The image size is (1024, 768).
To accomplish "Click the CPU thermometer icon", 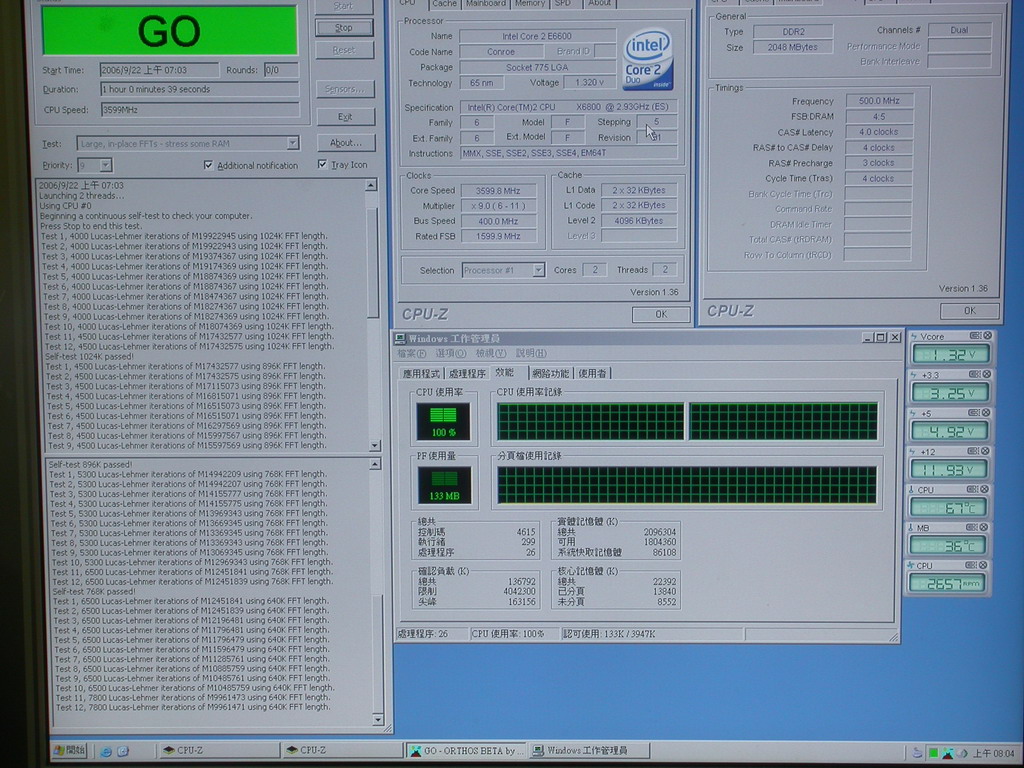I will pyautogui.click(x=911, y=489).
